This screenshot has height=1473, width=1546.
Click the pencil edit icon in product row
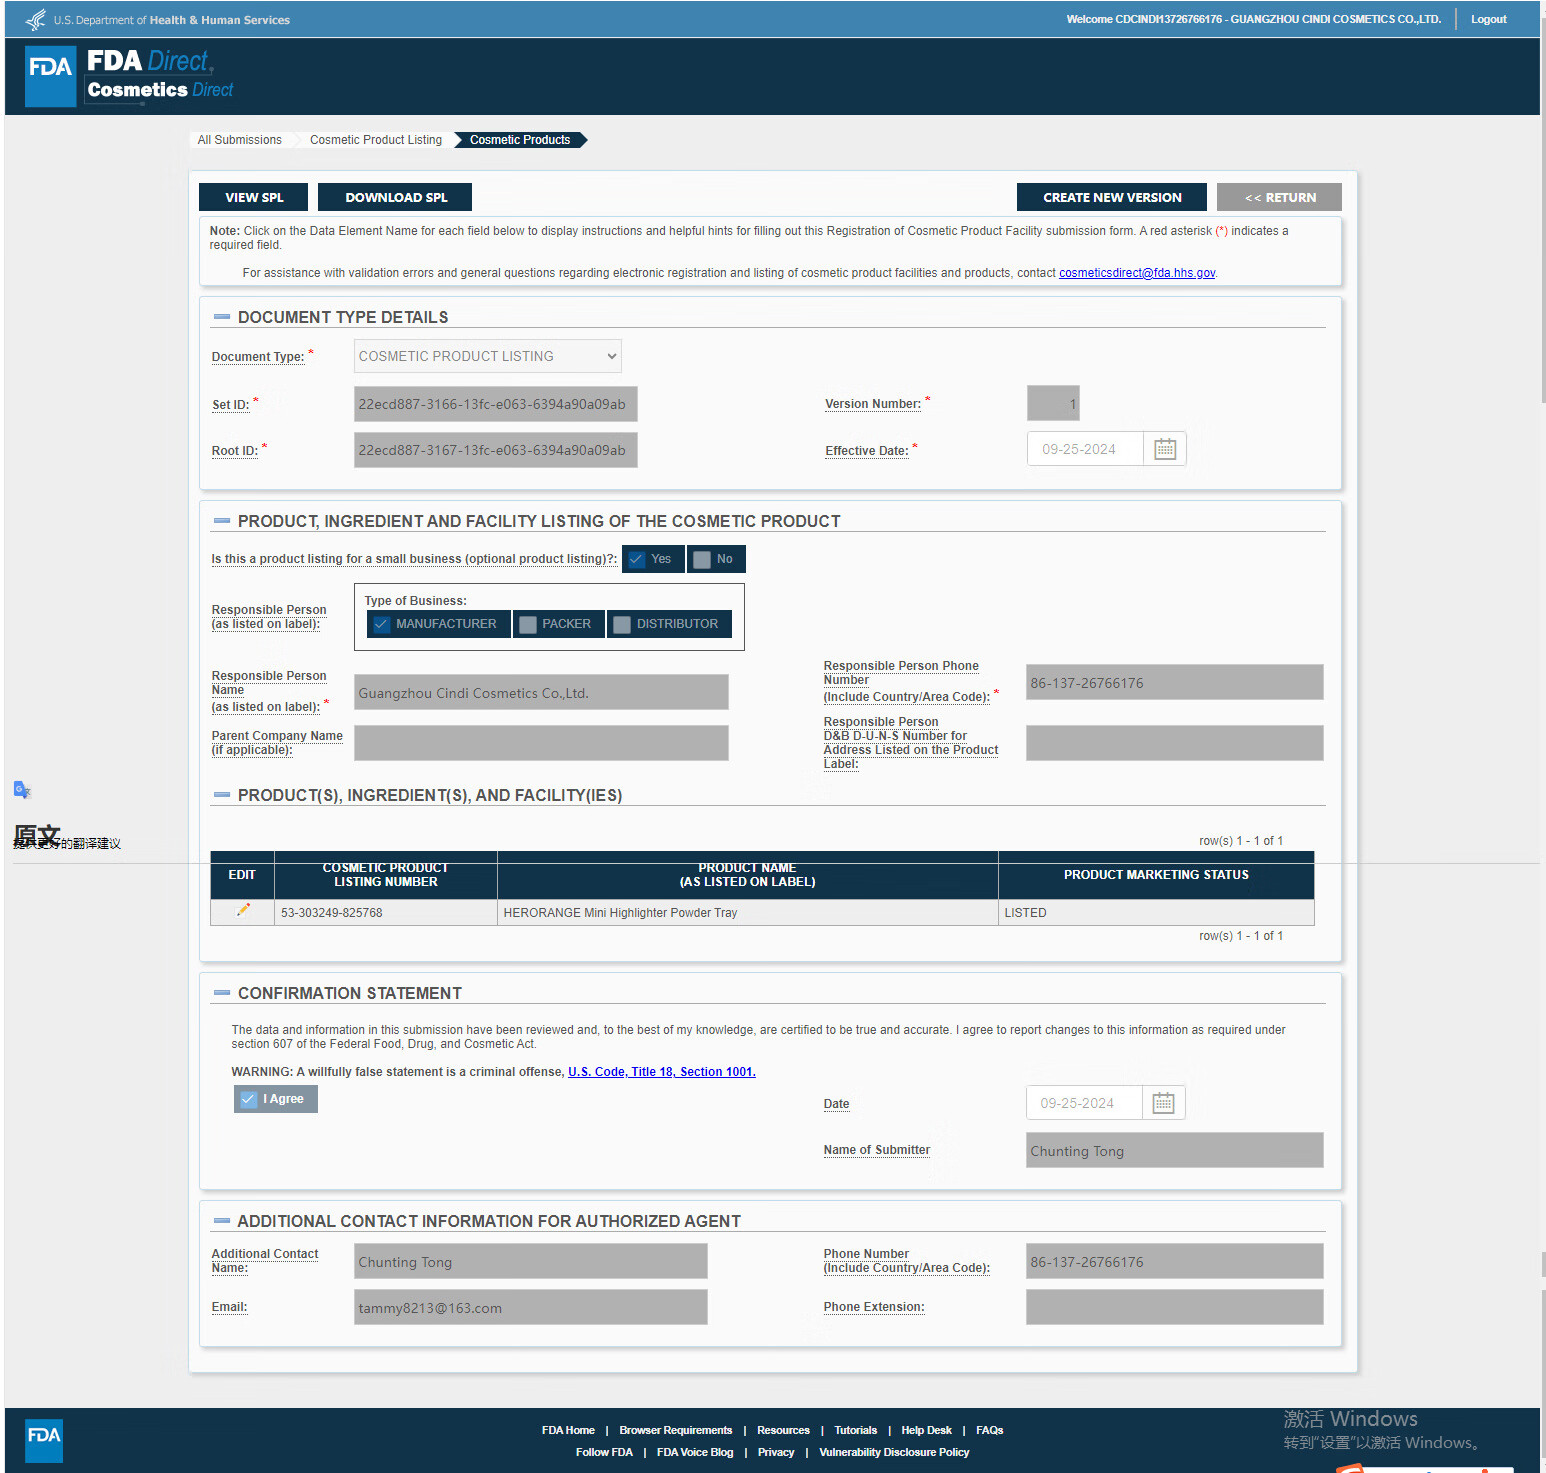tap(243, 911)
